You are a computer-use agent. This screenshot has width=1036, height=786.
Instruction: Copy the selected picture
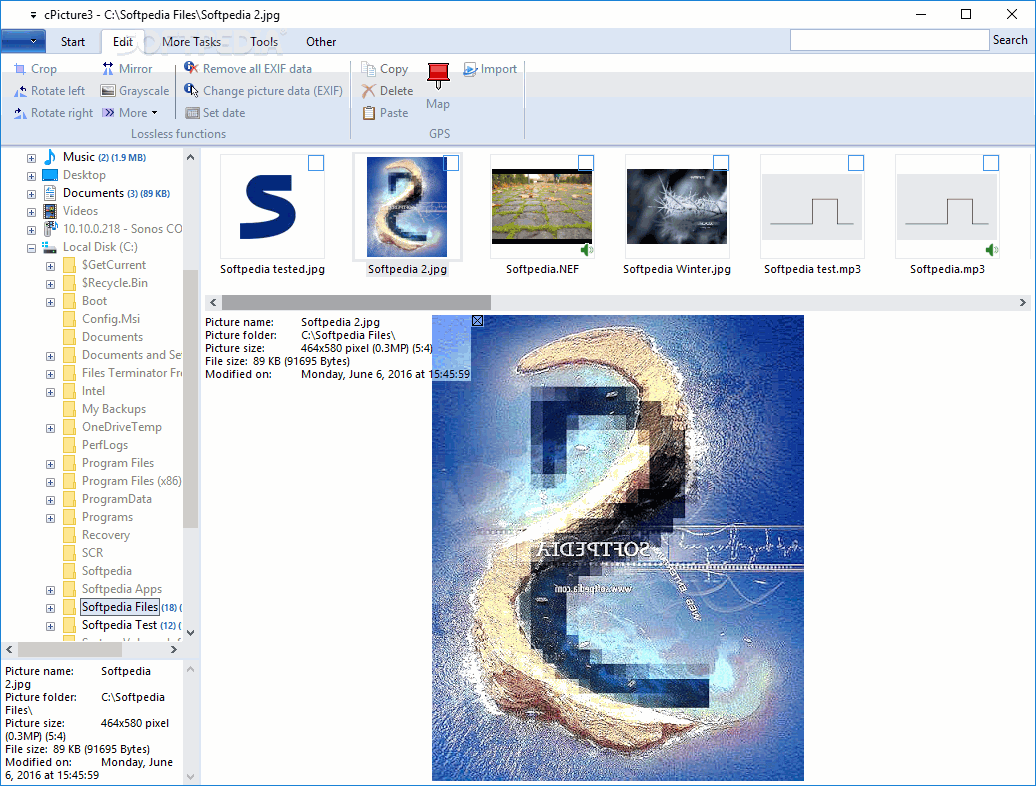click(385, 69)
